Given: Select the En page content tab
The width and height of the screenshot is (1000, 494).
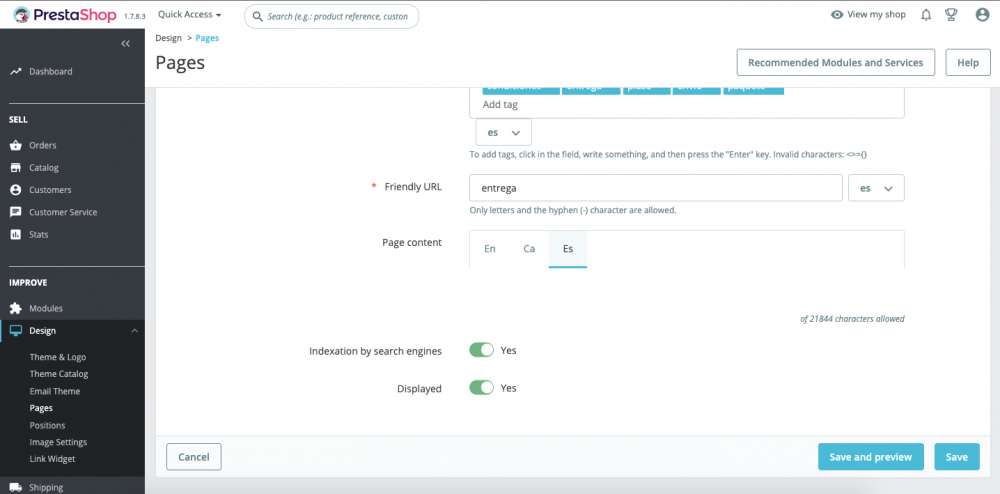Looking at the screenshot, I should click(490, 249).
